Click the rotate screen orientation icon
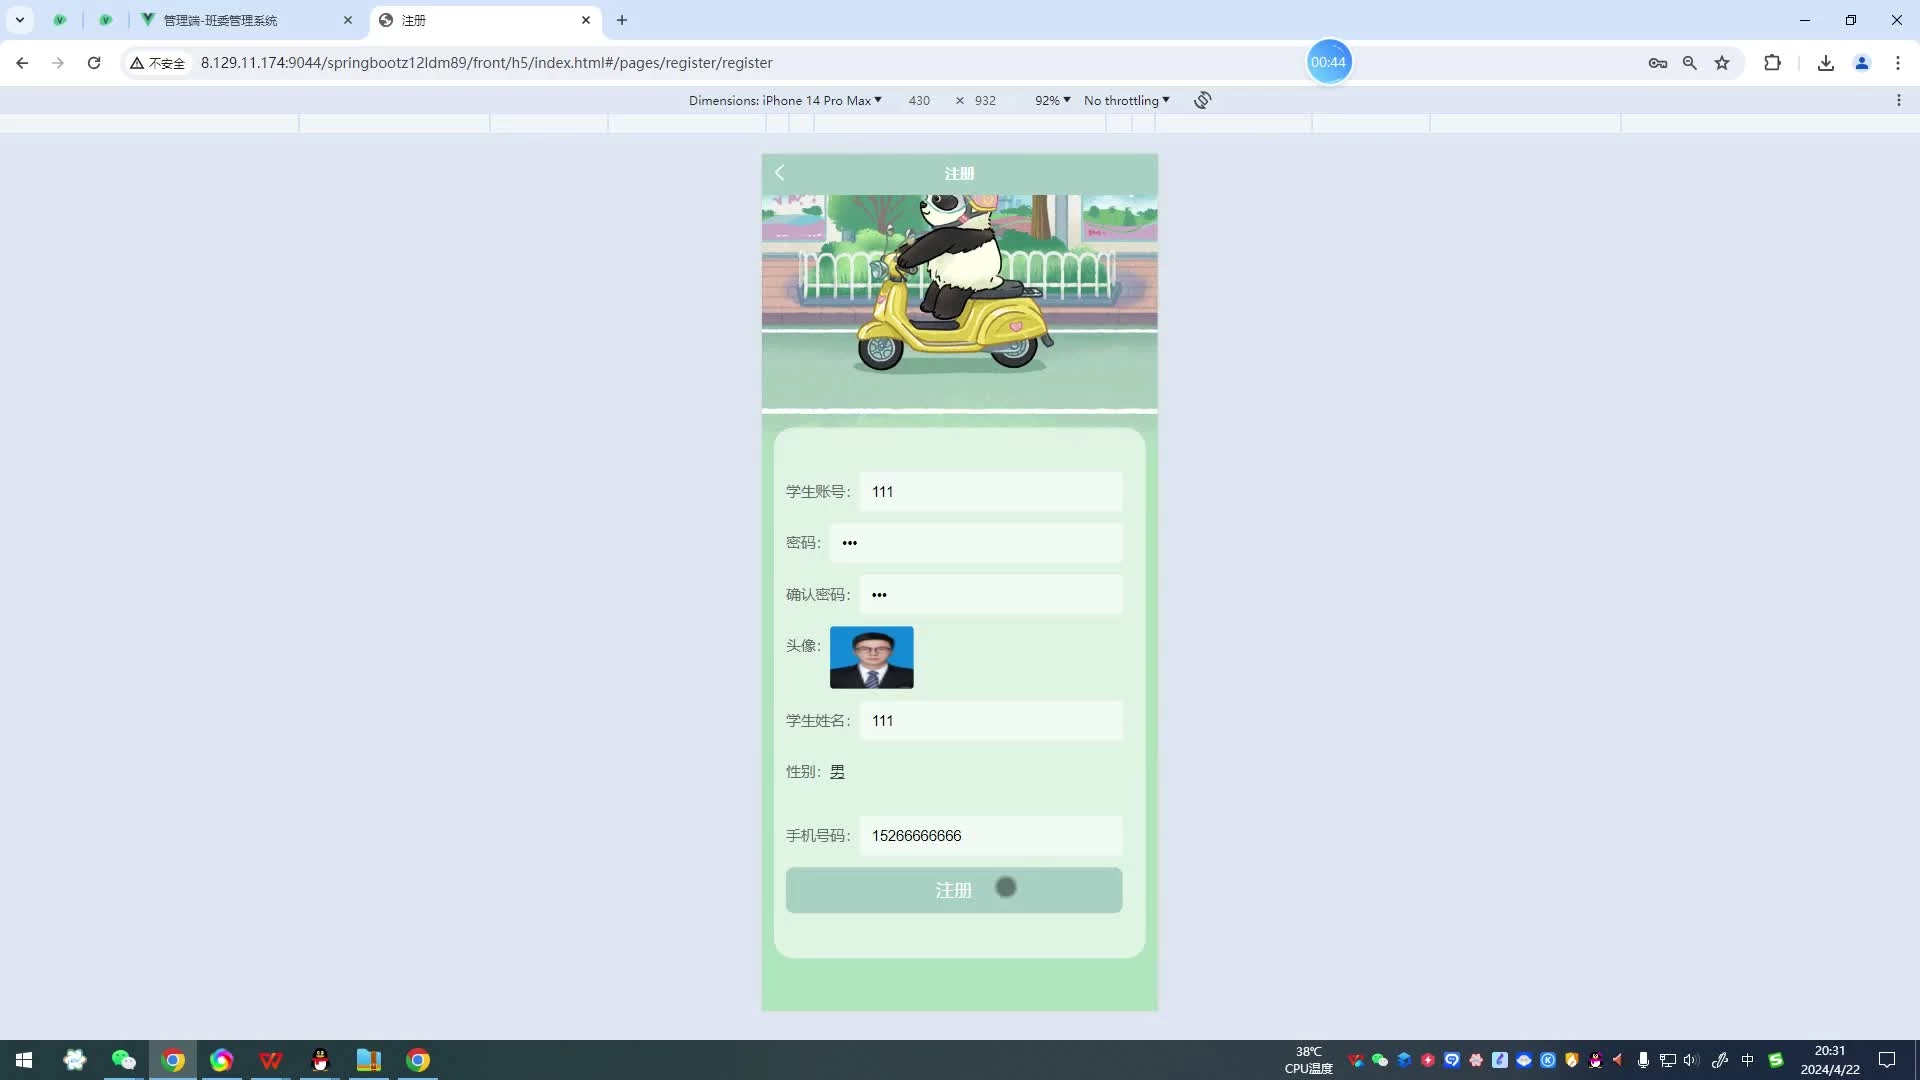The height and width of the screenshot is (1080, 1920). pos(1202,100)
